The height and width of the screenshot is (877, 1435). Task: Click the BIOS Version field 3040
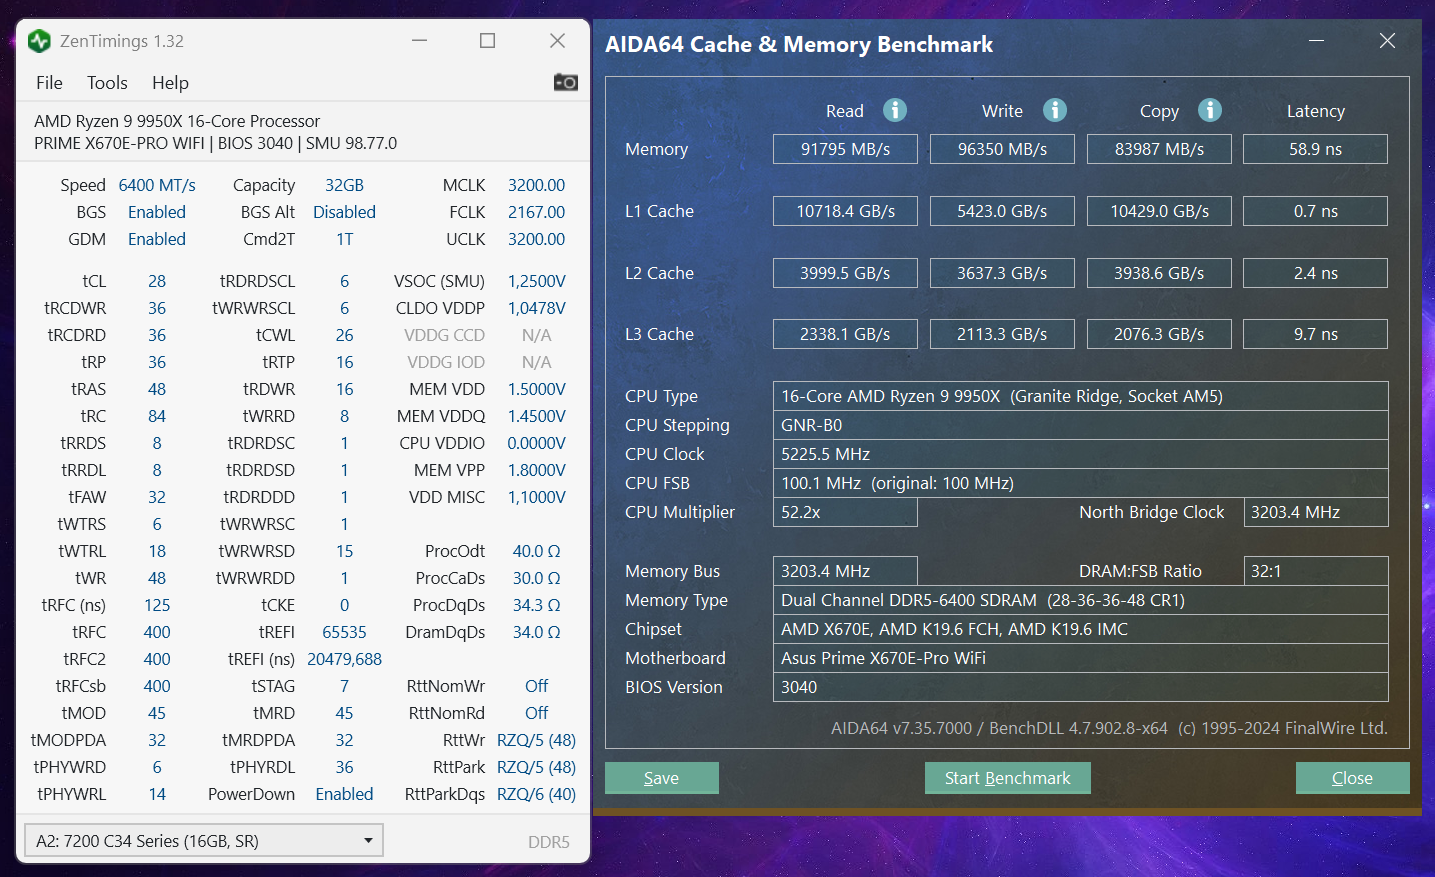click(x=1080, y=687)
